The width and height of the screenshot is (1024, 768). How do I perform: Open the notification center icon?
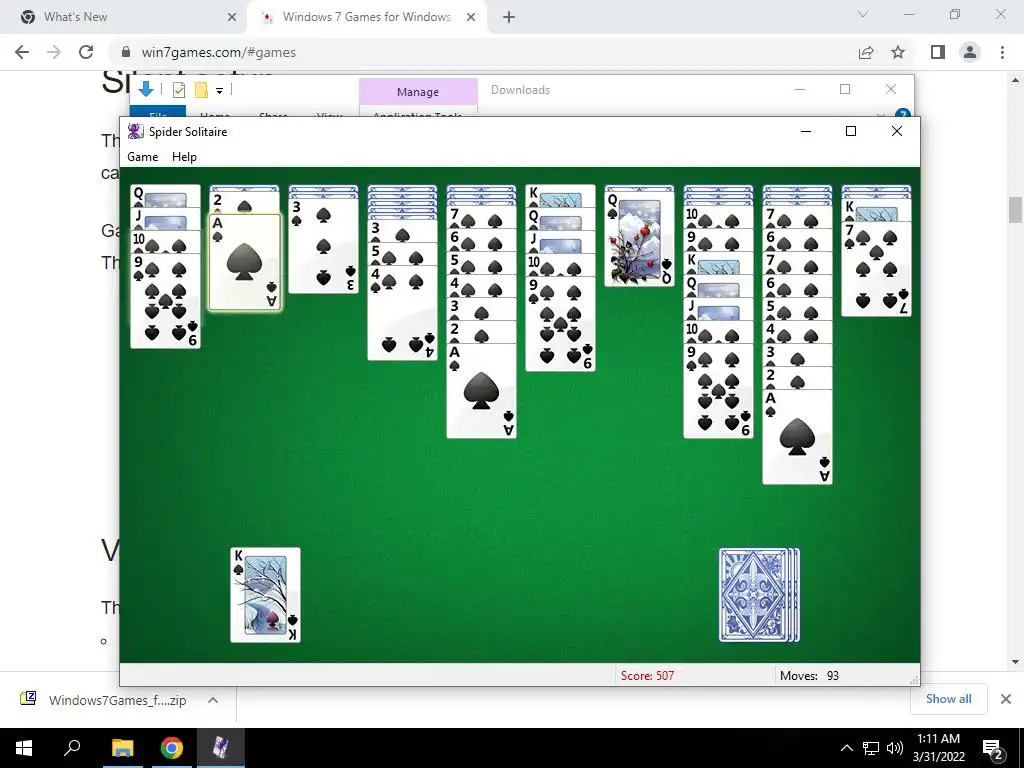tap(992, 748)
